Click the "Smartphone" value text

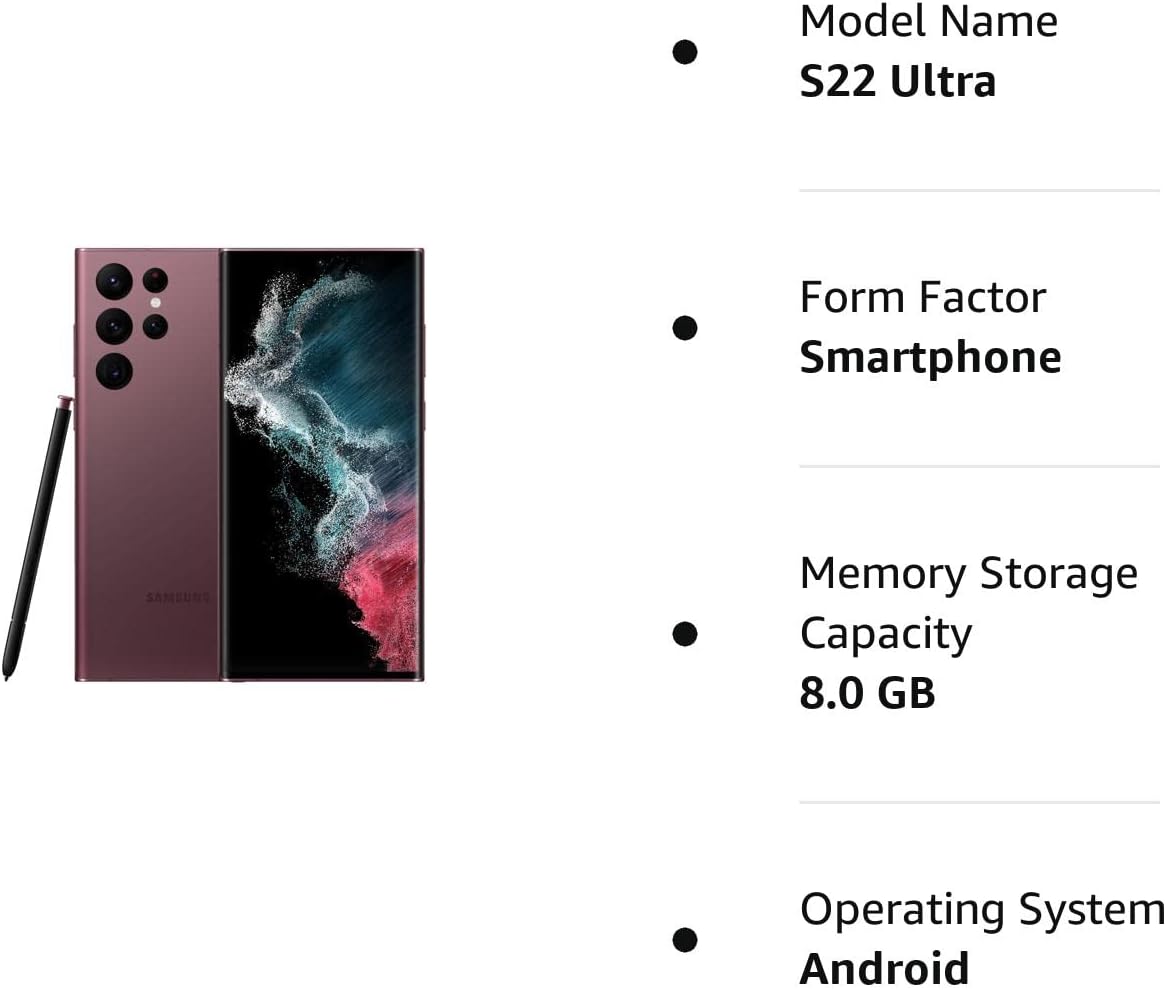[x=930, y=357]
